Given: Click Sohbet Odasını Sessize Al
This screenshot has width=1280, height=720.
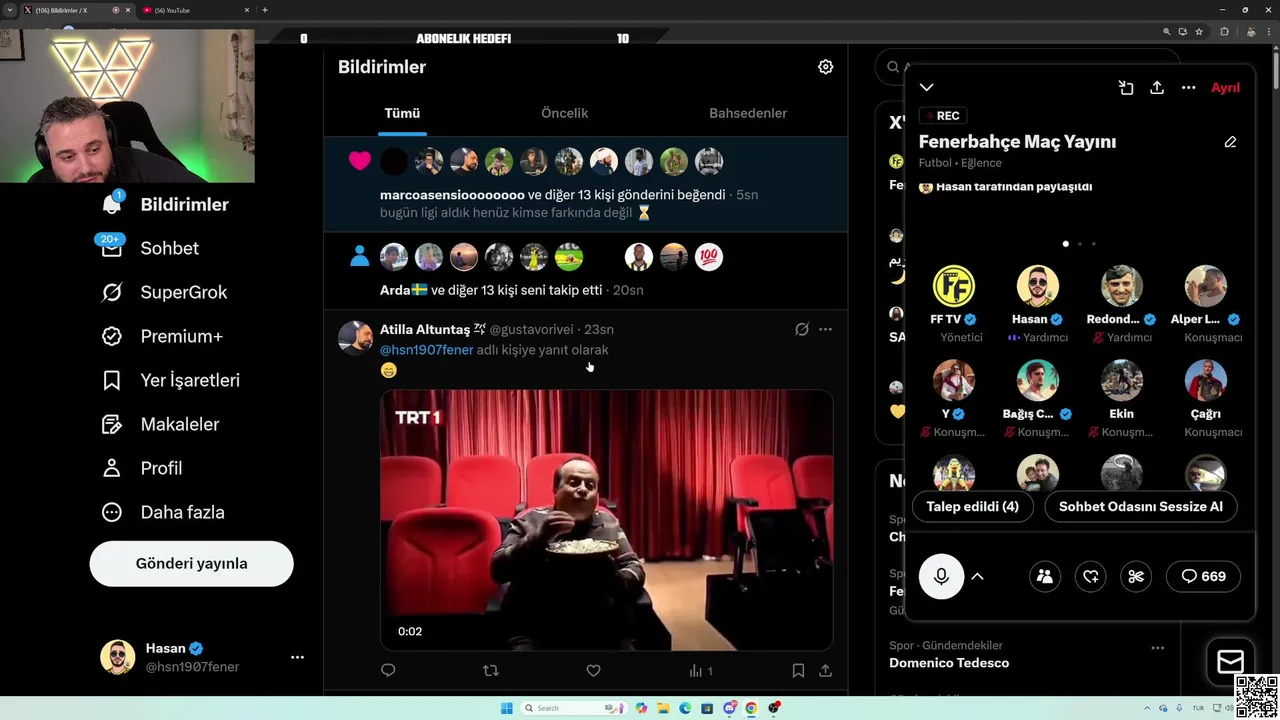Looking at the screenshot, I should (x=1141, y=506).
